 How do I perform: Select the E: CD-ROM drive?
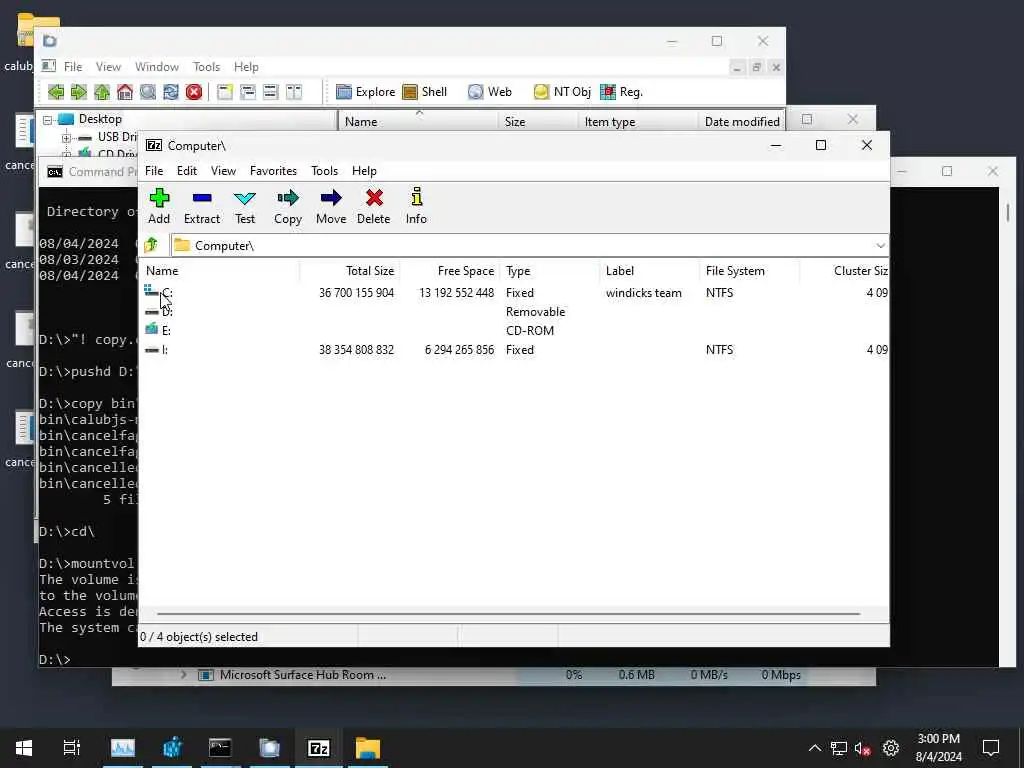(x=514, y=330)
